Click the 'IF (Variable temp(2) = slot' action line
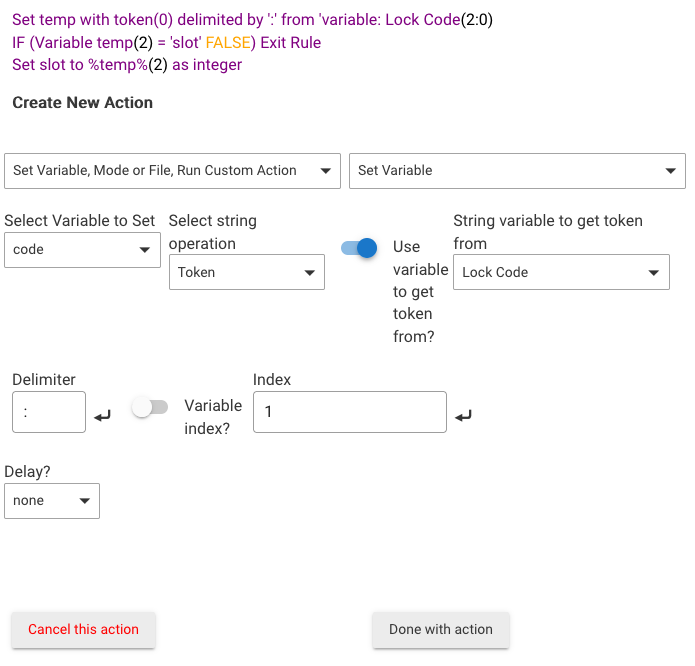This screenshot has width=695, height=666. click(x=166, y=43)
